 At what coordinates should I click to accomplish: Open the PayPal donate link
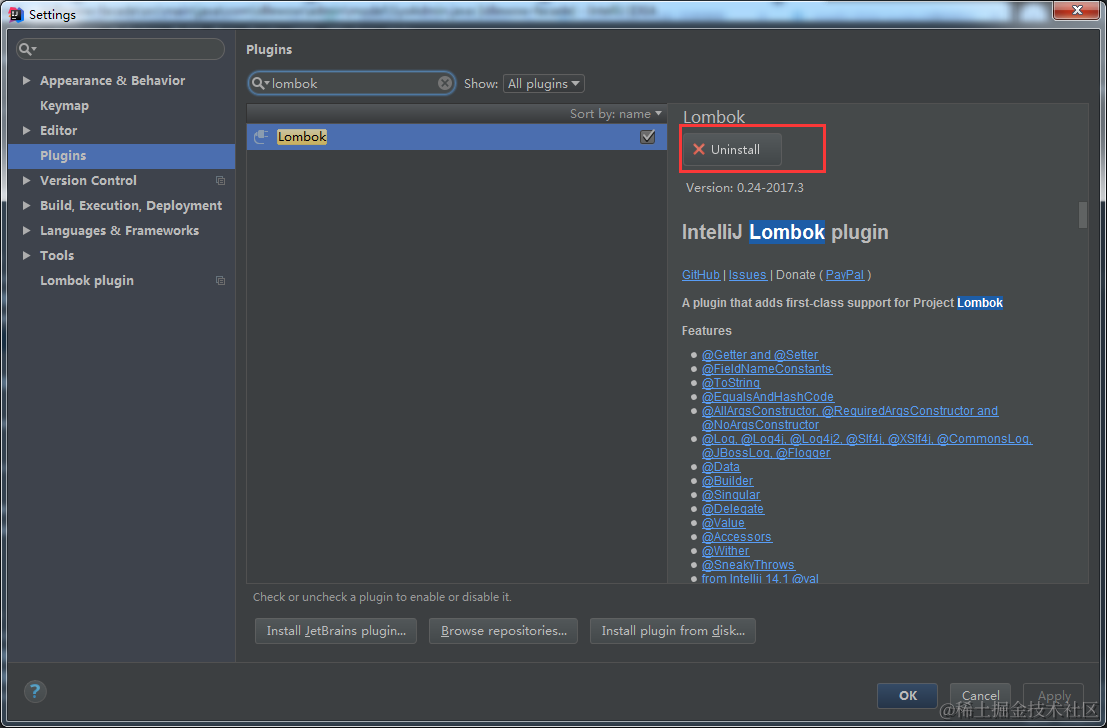click(x=844, y=275)
